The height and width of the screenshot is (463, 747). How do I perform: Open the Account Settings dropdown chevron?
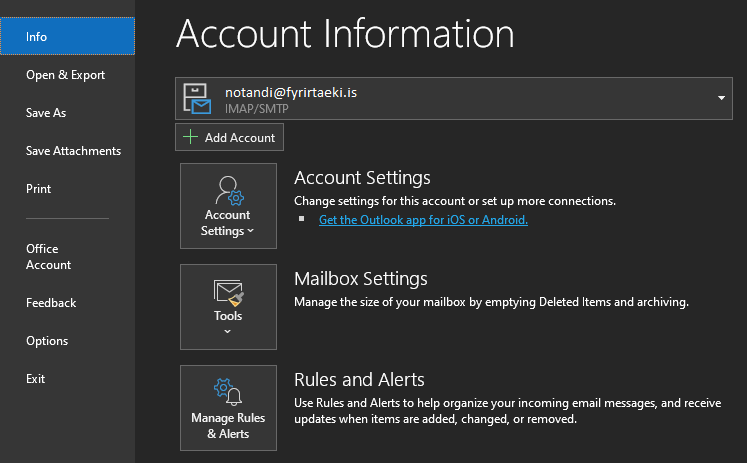[x=250, y=232]
